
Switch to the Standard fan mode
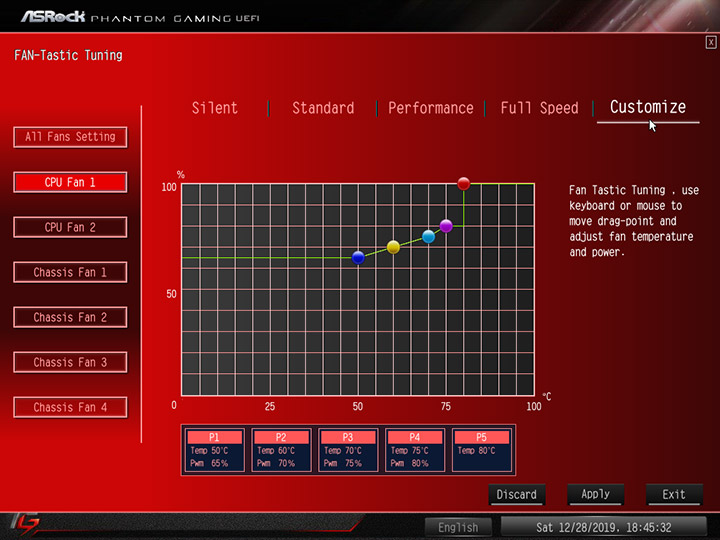coord(323,108)
